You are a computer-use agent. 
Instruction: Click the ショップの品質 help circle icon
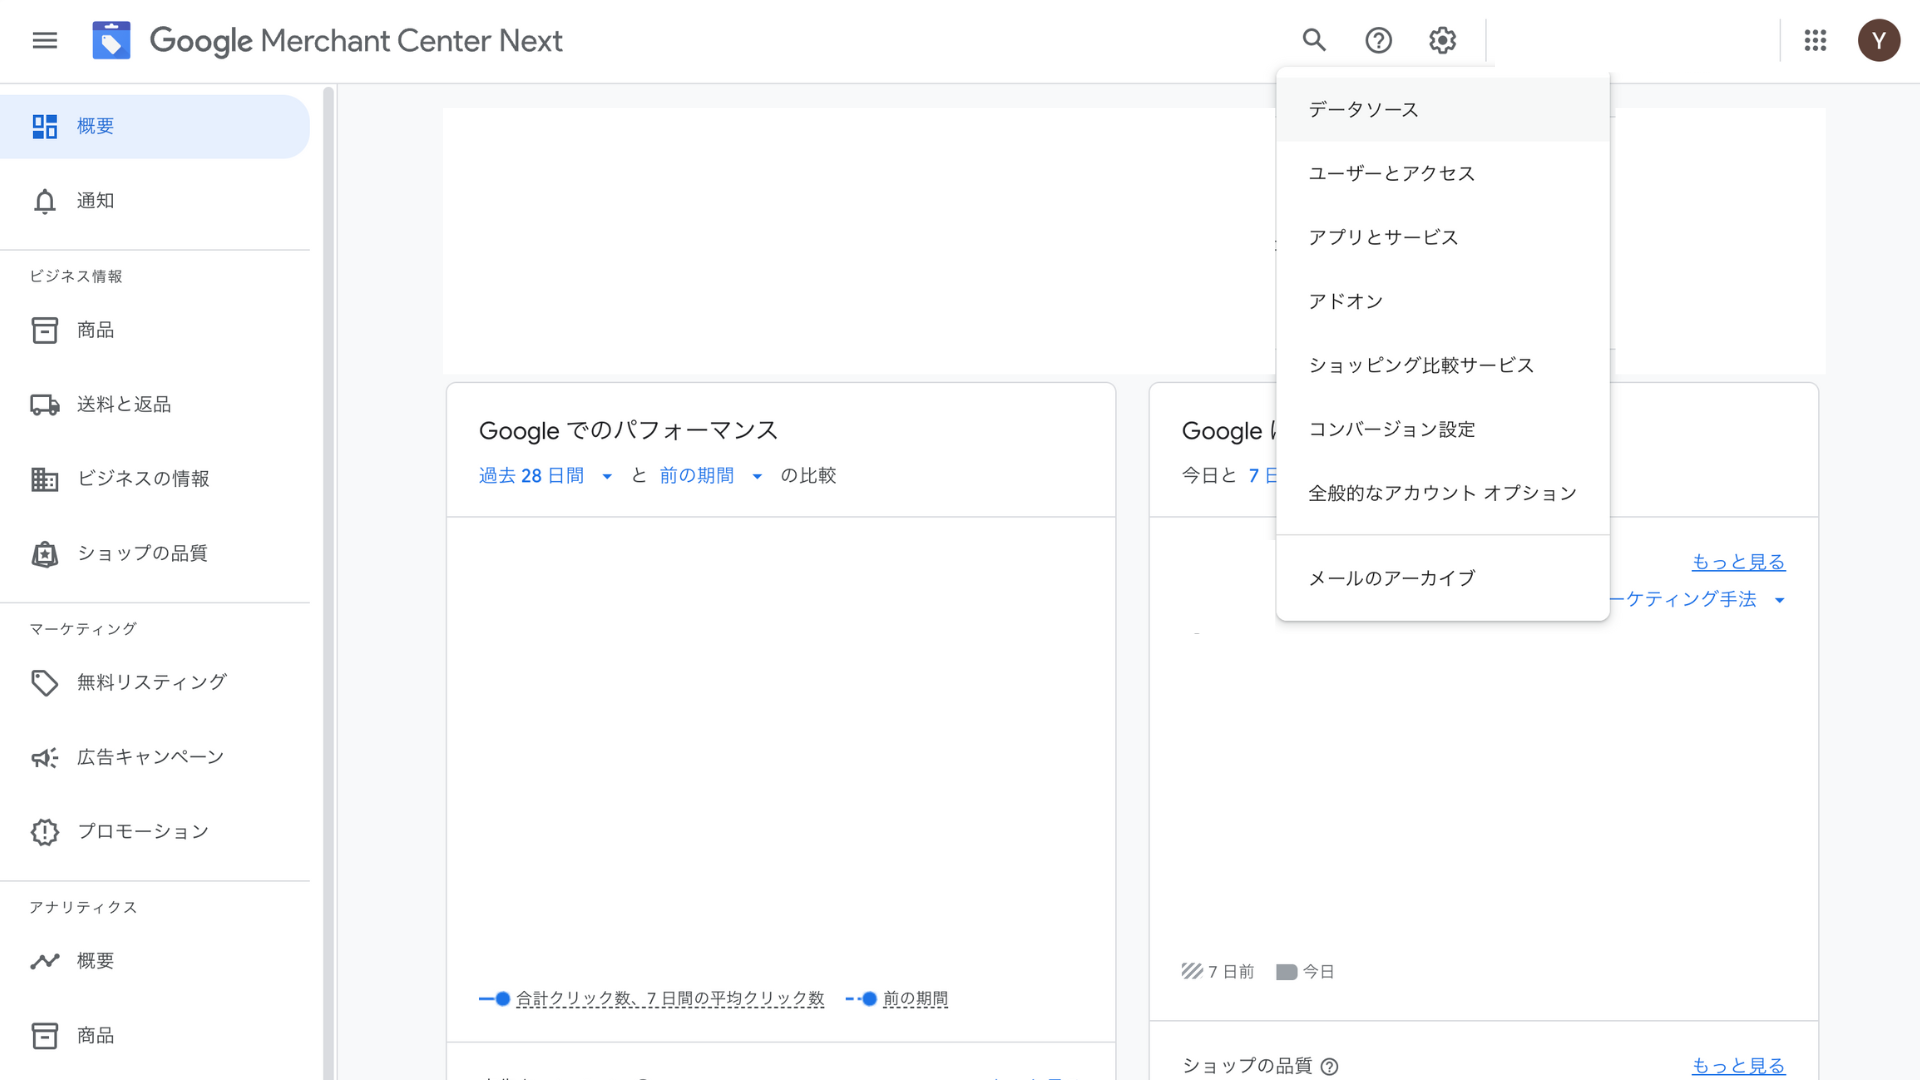pos(1329,1066)
